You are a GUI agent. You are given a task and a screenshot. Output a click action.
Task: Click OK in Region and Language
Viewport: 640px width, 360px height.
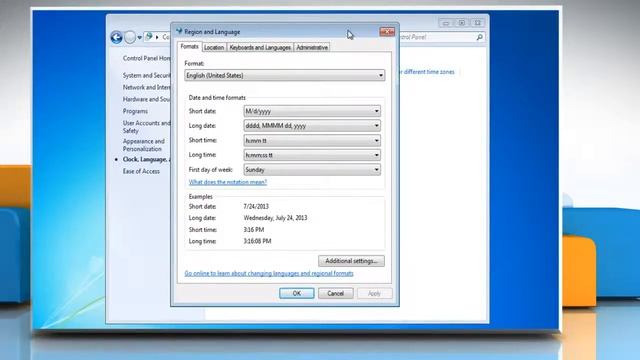(x=297, y=293)
